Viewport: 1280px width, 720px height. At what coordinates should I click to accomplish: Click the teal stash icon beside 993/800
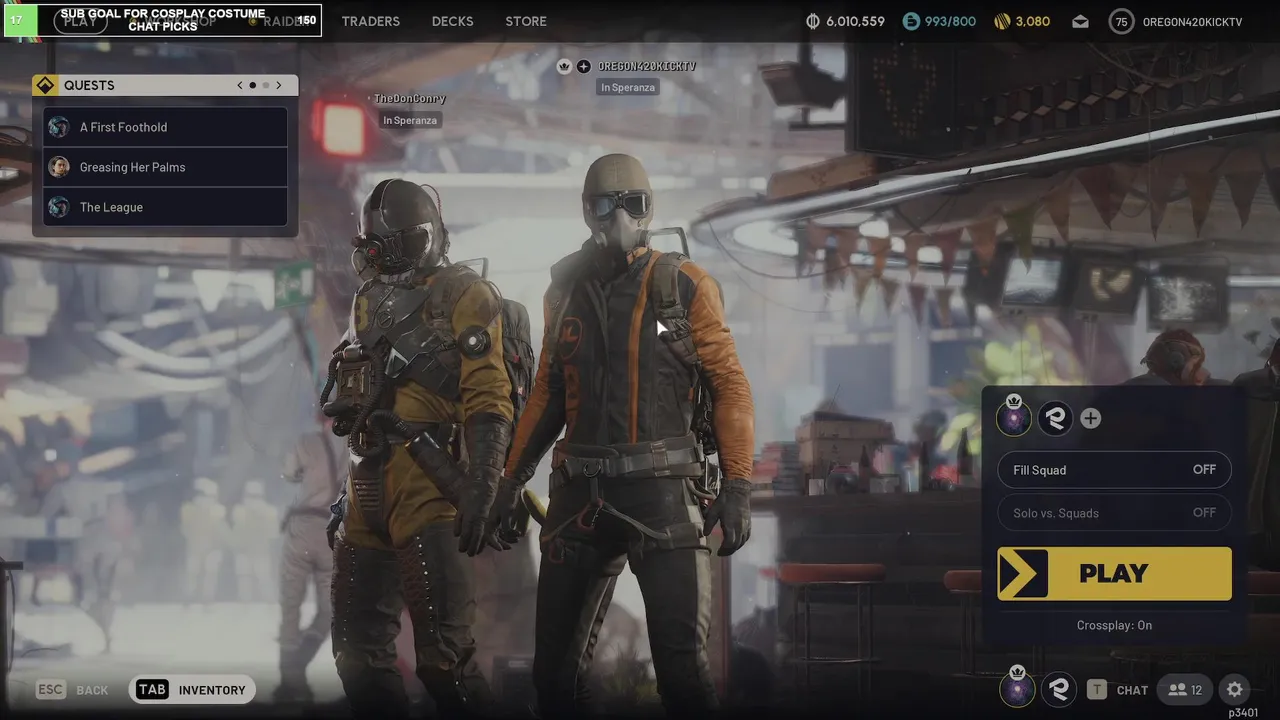coord(911,21)
